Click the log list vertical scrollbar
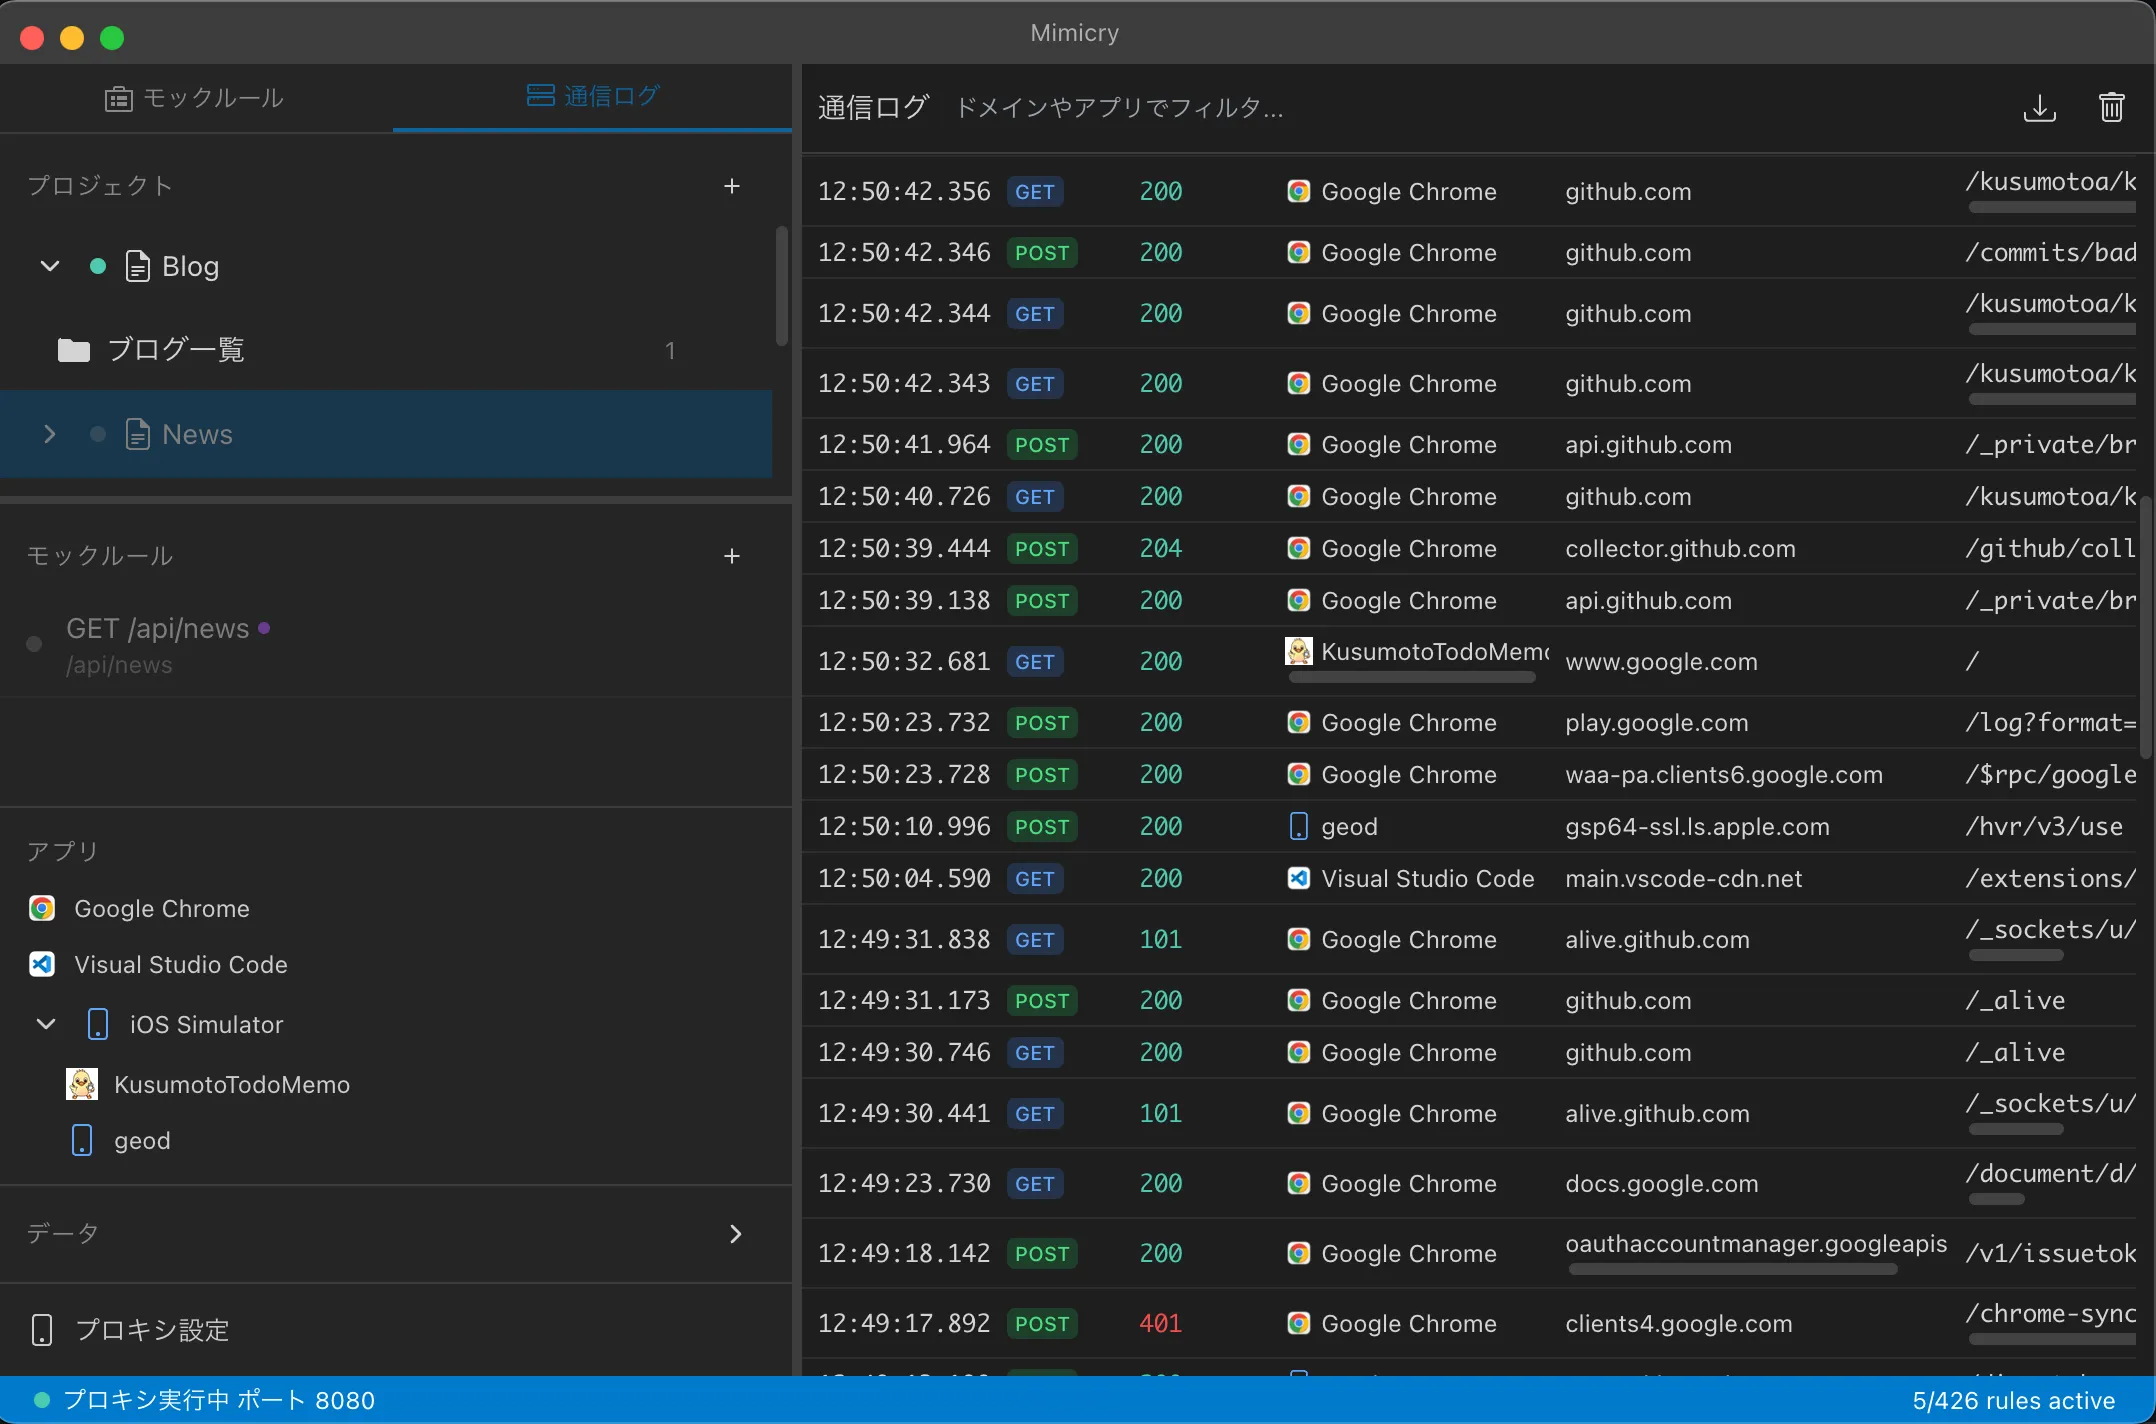Image resolution: width=2156 pixels, height=1424 pixels. pos(2145,628)
